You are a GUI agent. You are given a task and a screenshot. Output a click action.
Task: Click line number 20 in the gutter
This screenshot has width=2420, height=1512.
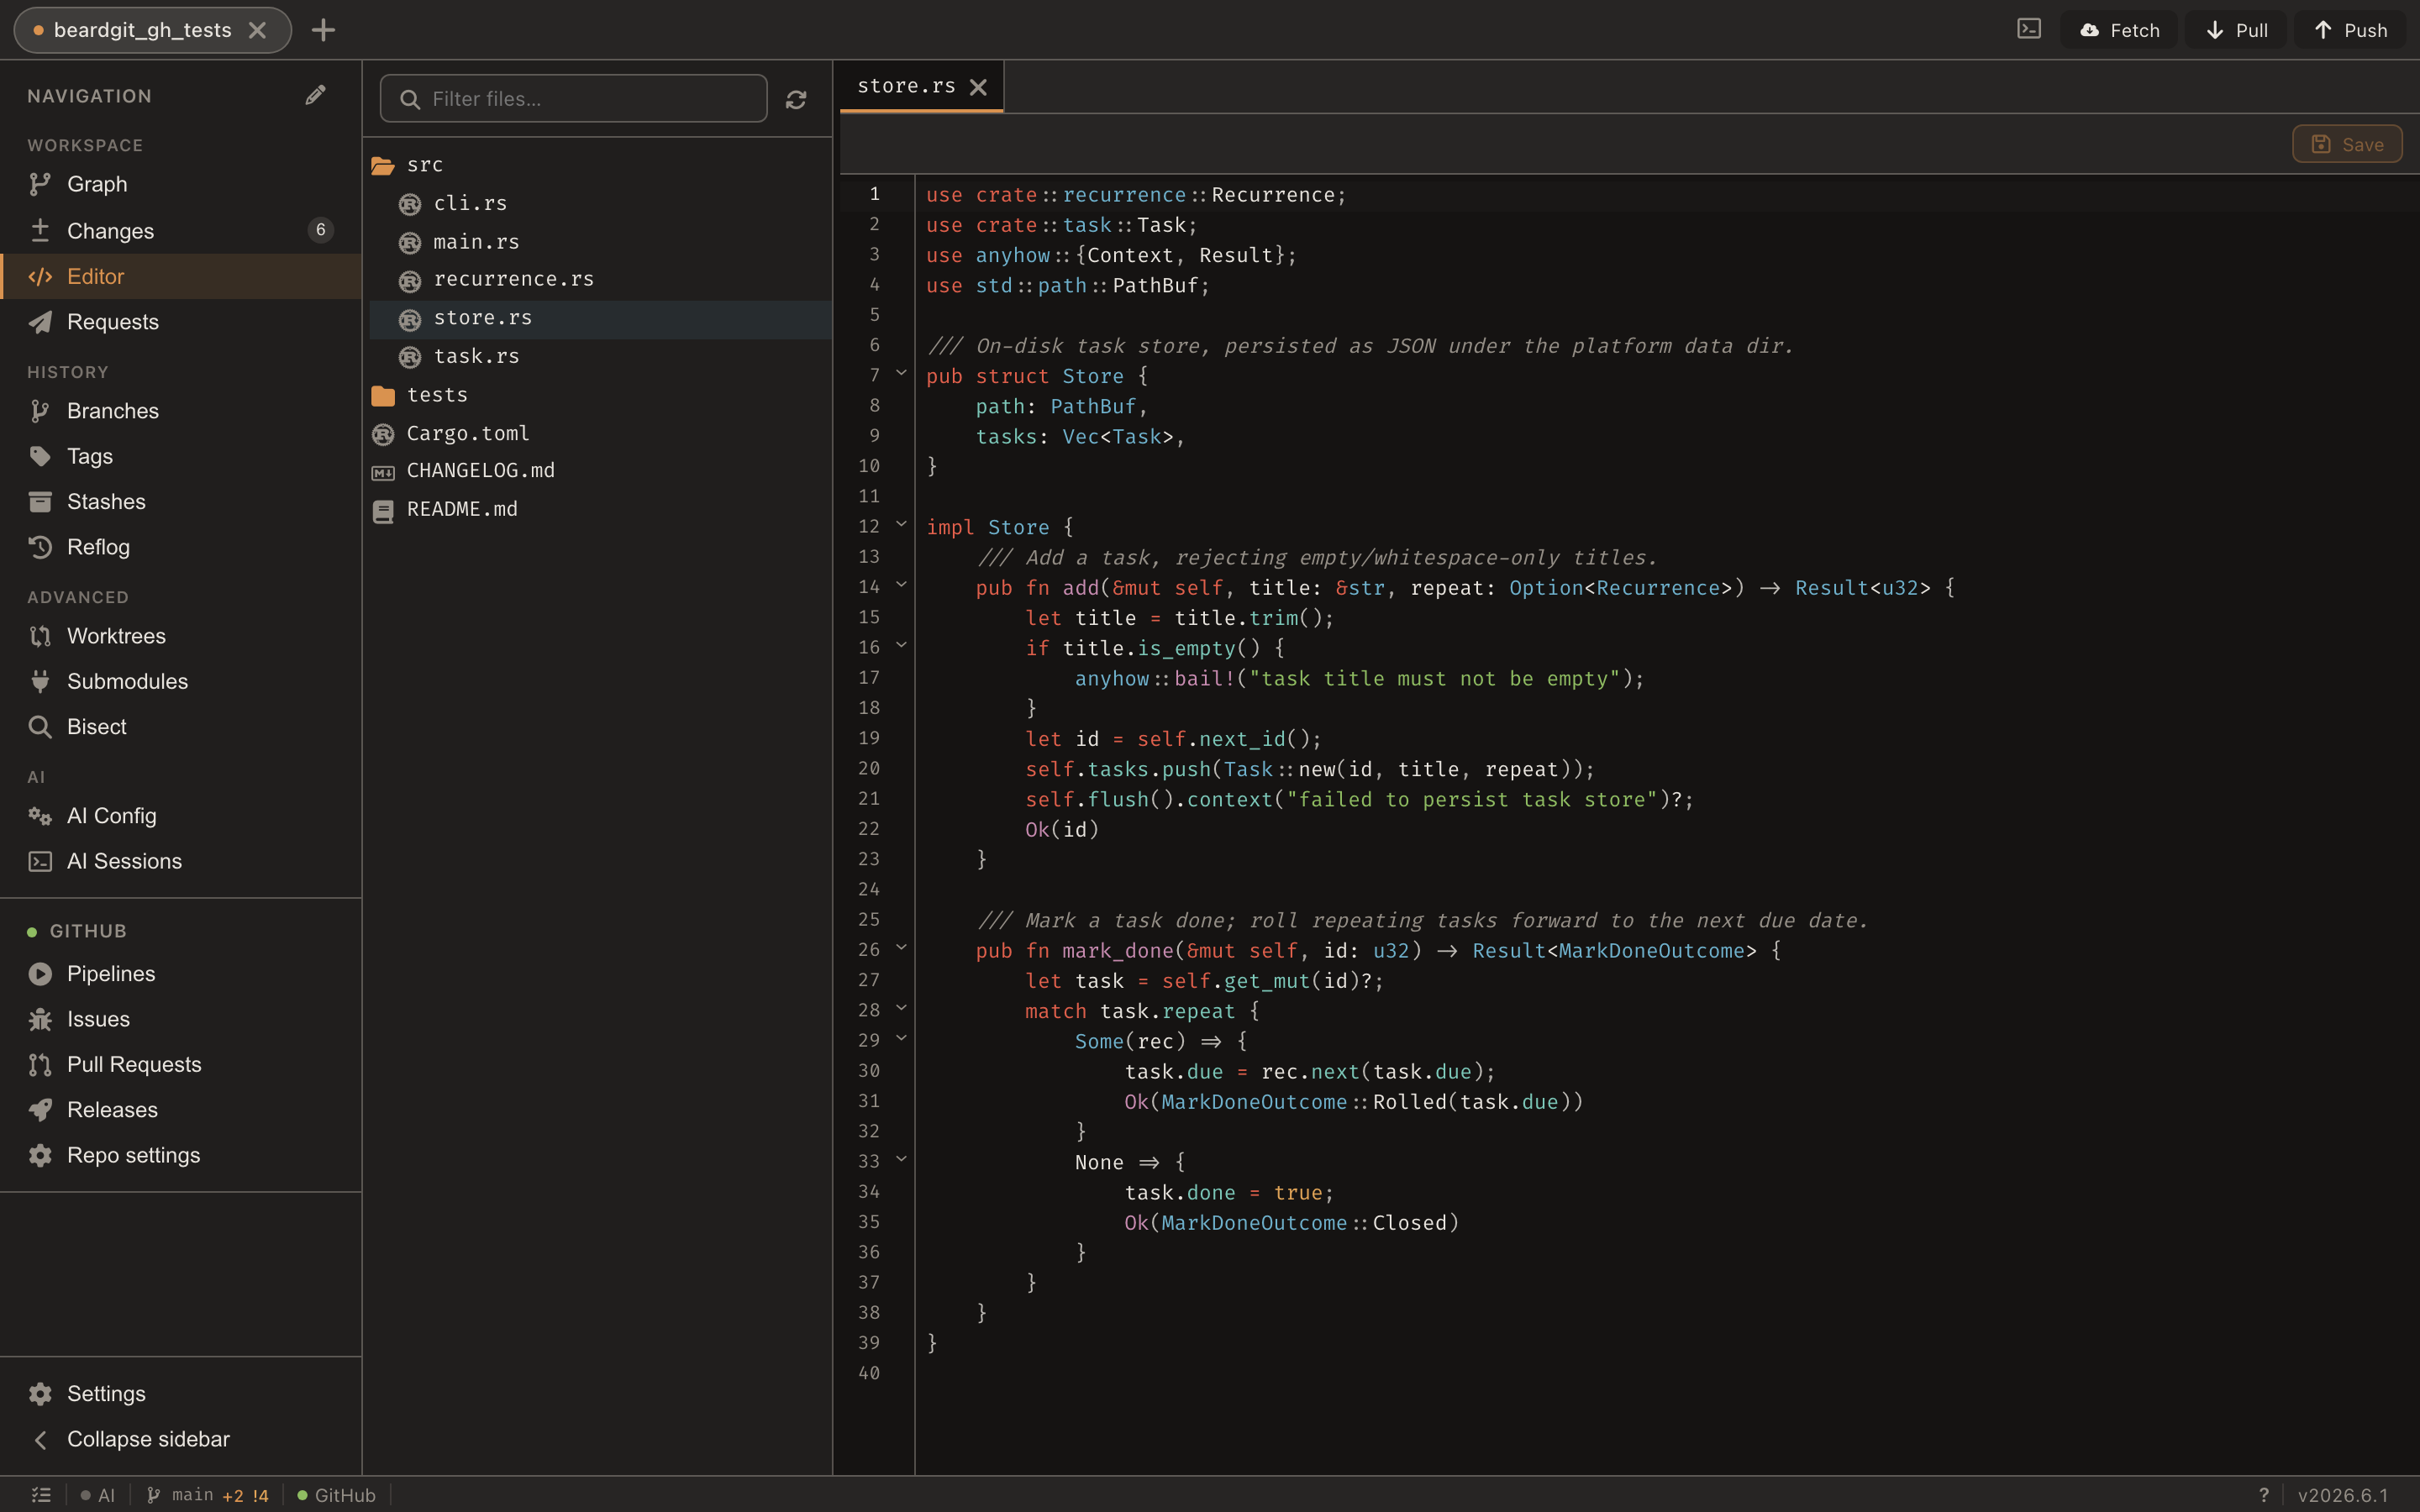pos(869,768)
